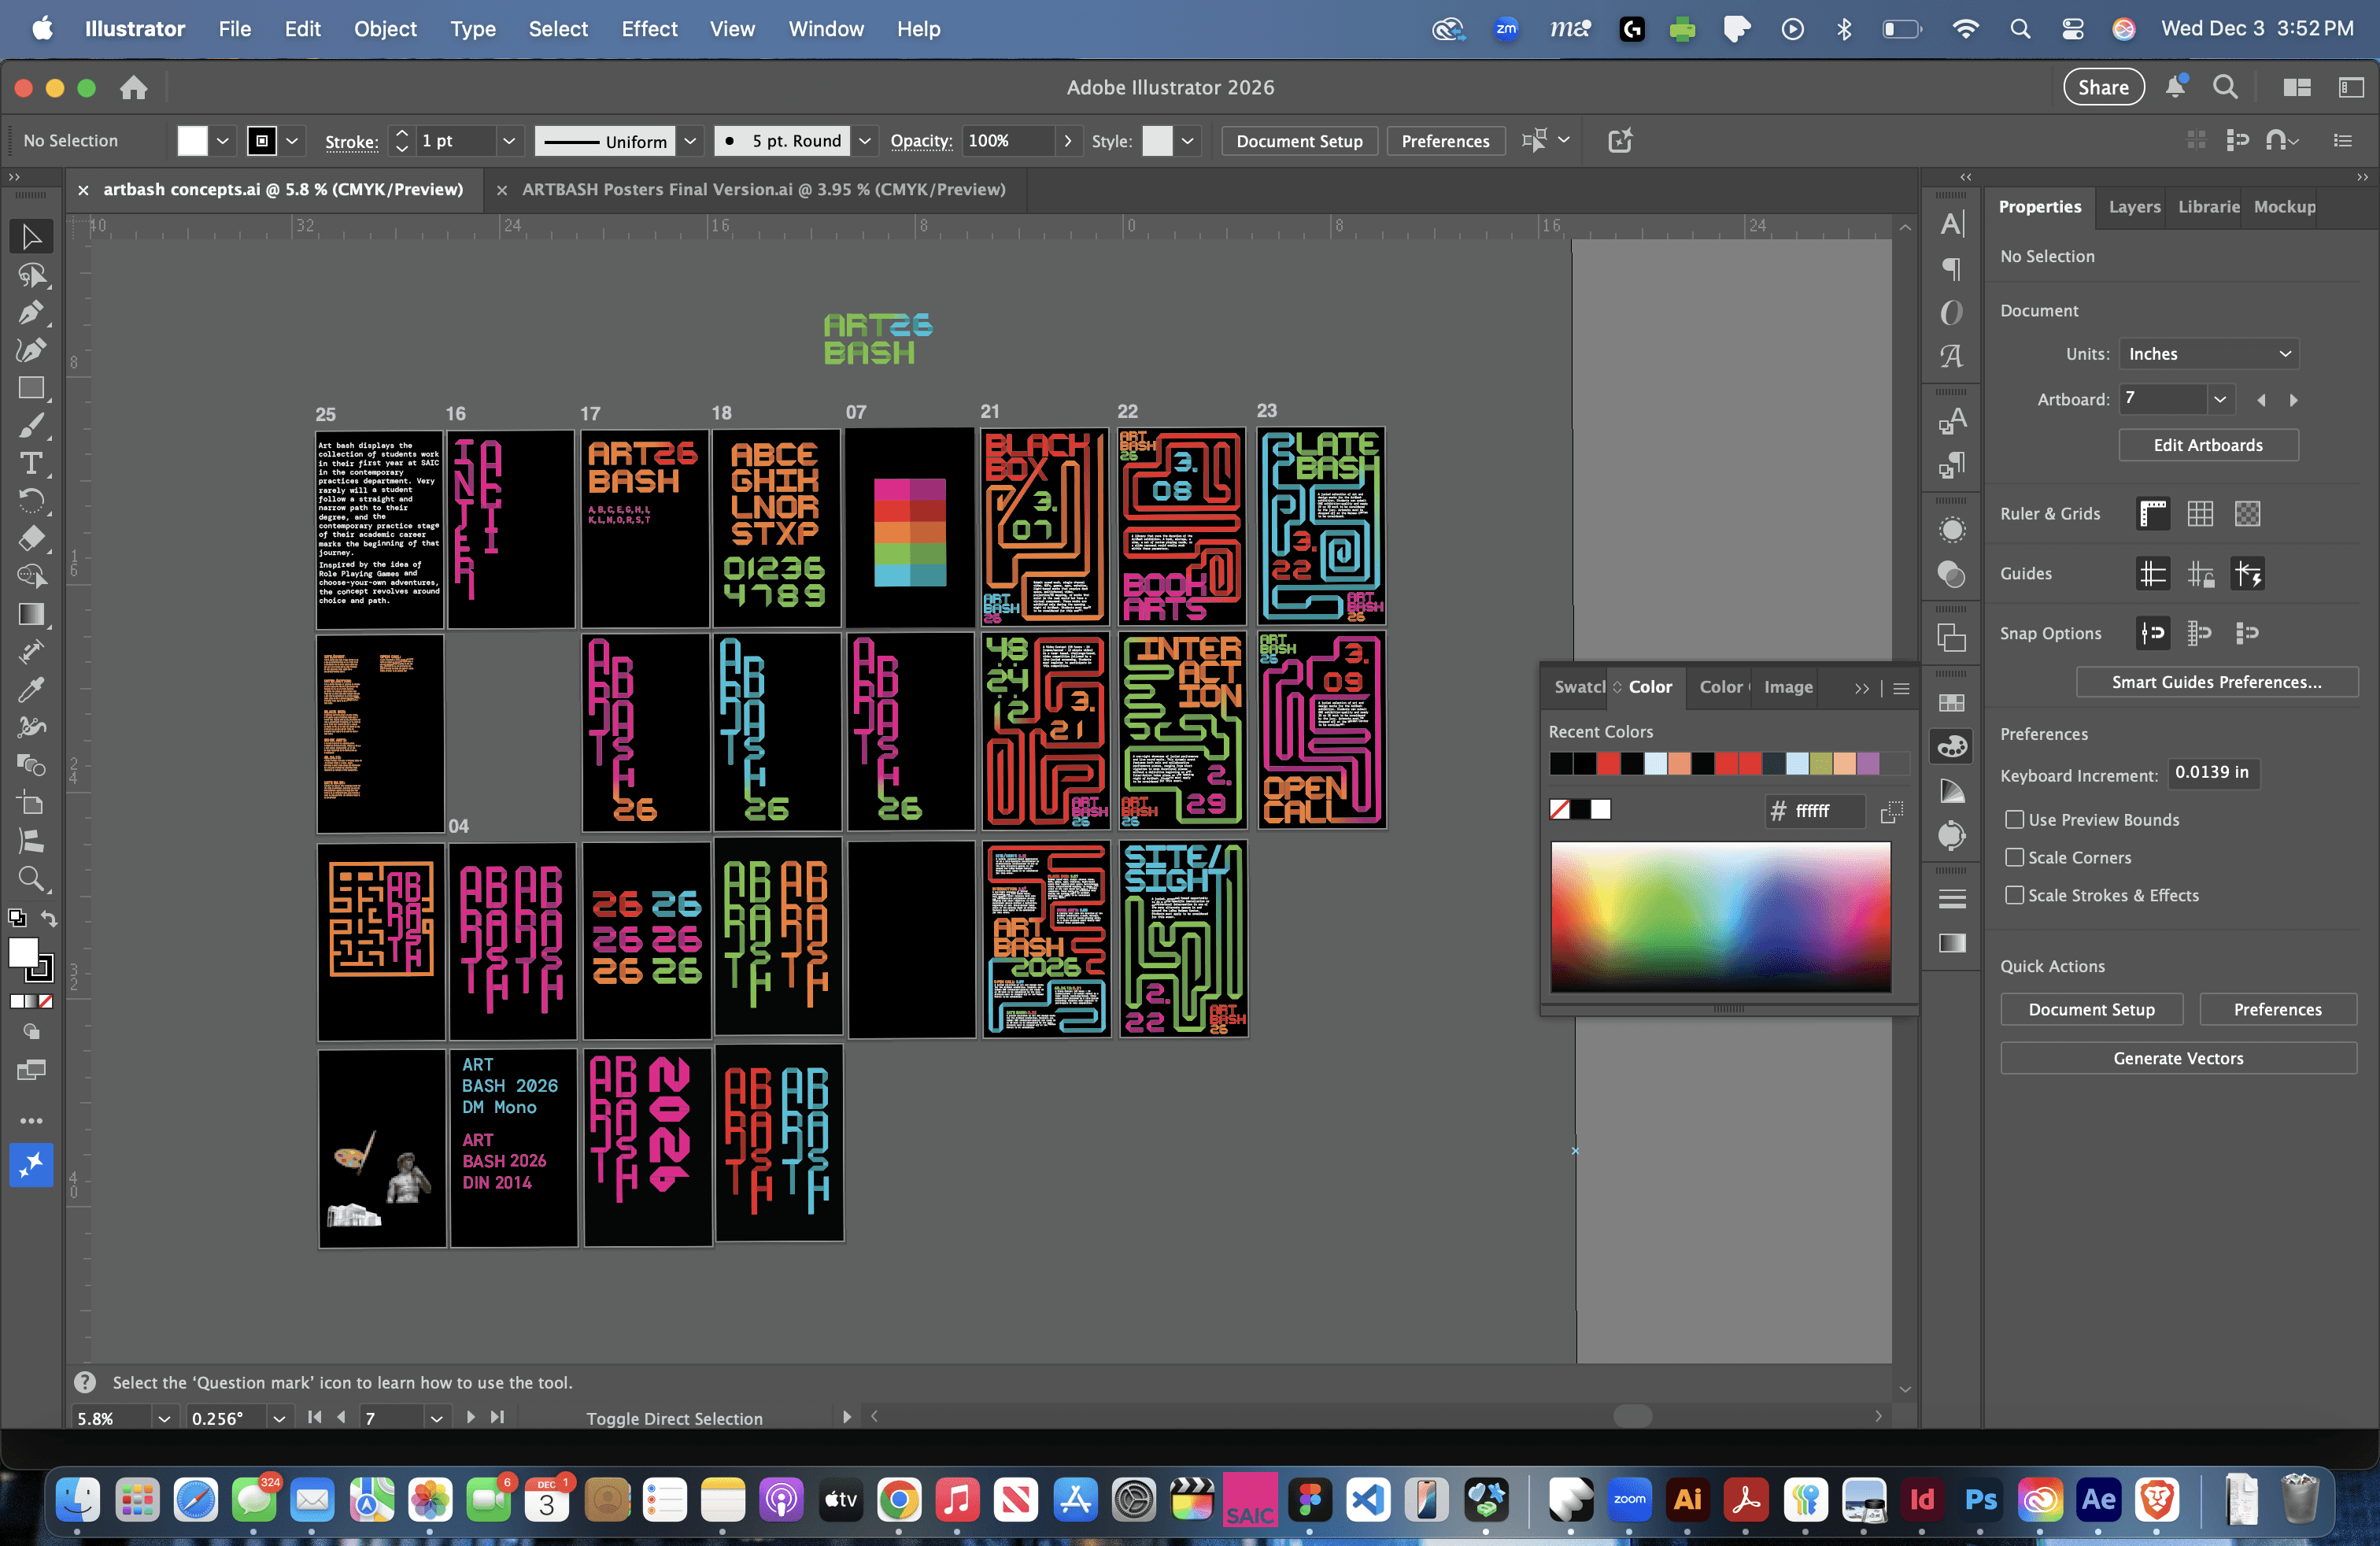
Task: Check the Scale Corners option
Action: (x=2015, y=858)
